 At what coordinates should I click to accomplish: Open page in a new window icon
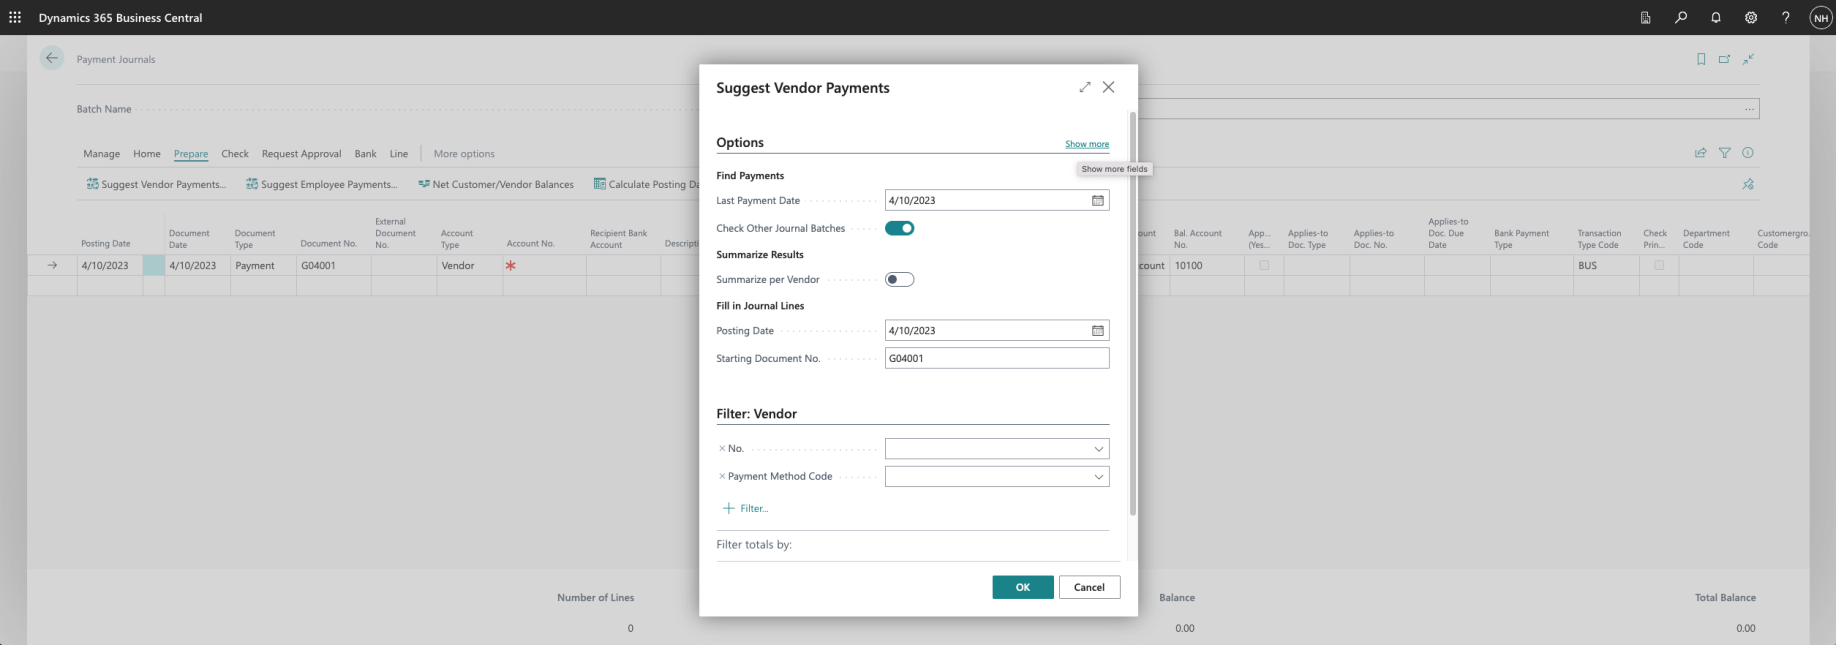(1725, 59)
